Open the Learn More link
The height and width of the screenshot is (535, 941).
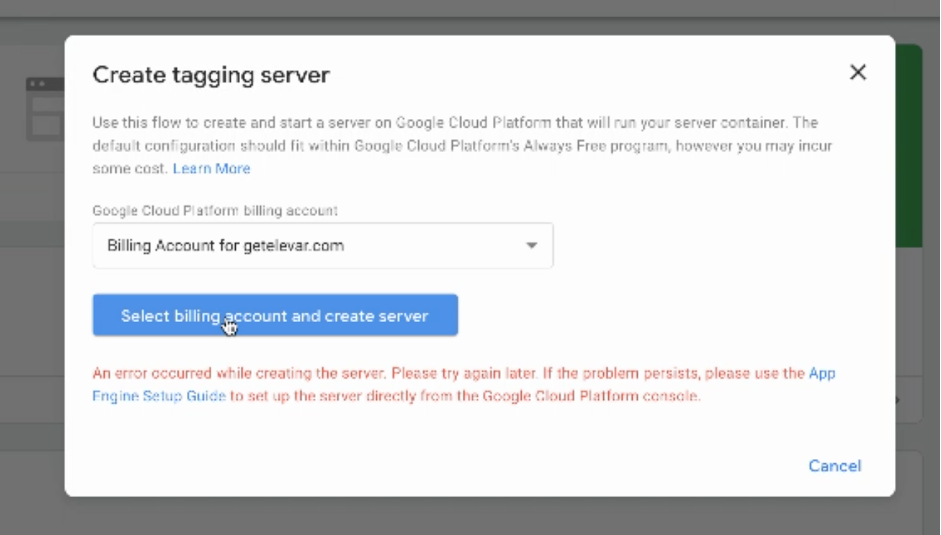[x=211, y=169]
